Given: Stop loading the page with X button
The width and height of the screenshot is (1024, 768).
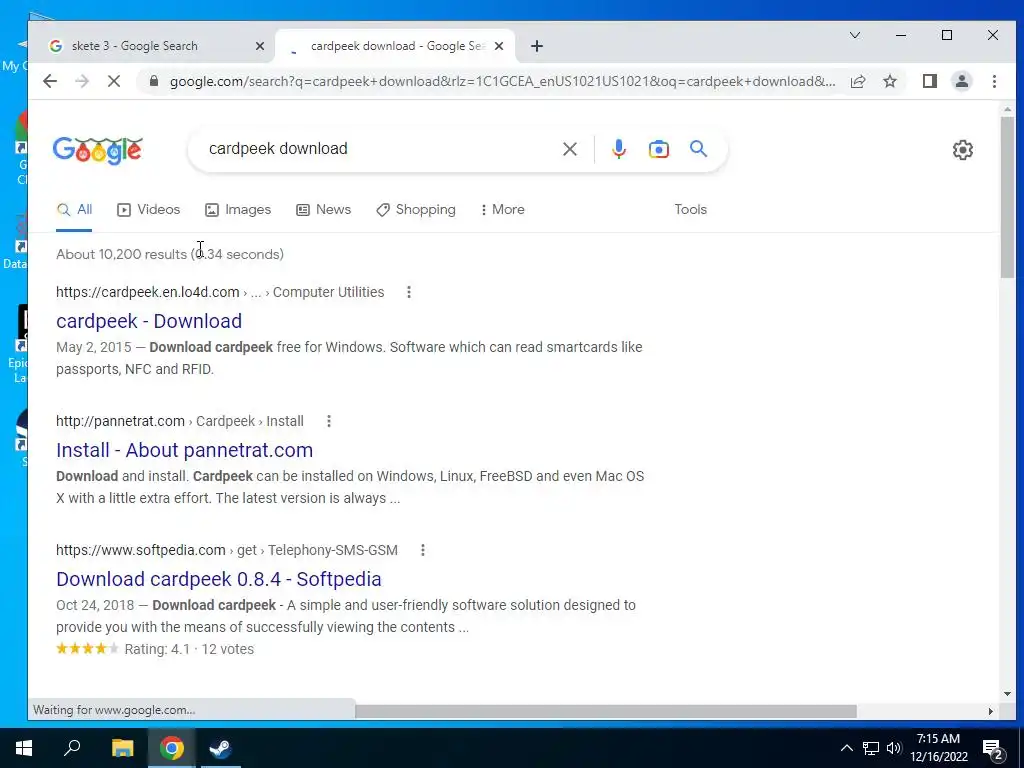Looking at the screenshot, I should 114,81.
